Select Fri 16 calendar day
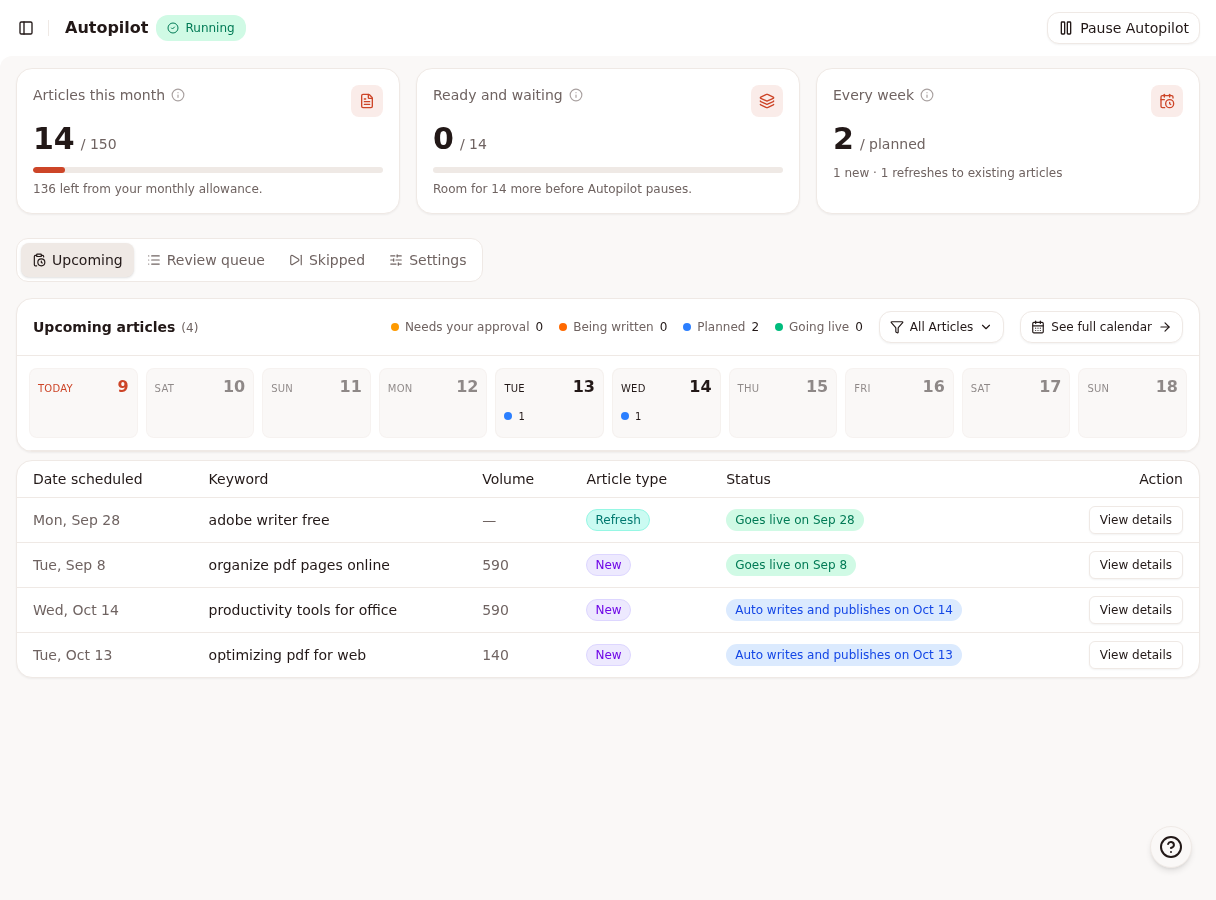1216x900 pixels. click(899, 403)
